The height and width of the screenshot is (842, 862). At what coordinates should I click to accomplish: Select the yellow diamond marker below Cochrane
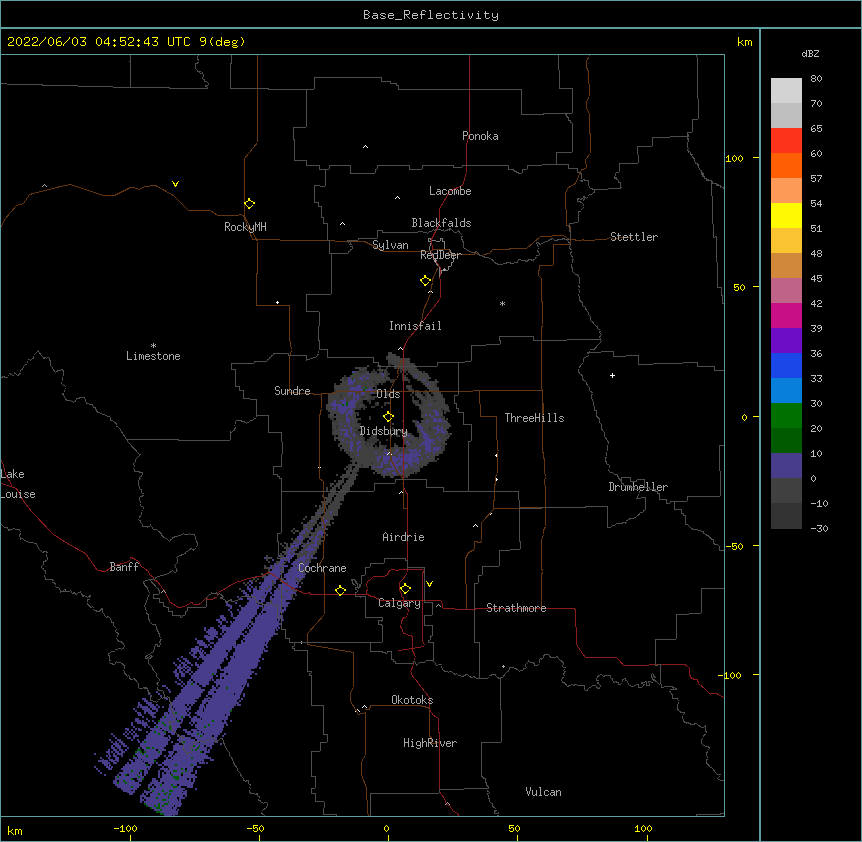340,590
